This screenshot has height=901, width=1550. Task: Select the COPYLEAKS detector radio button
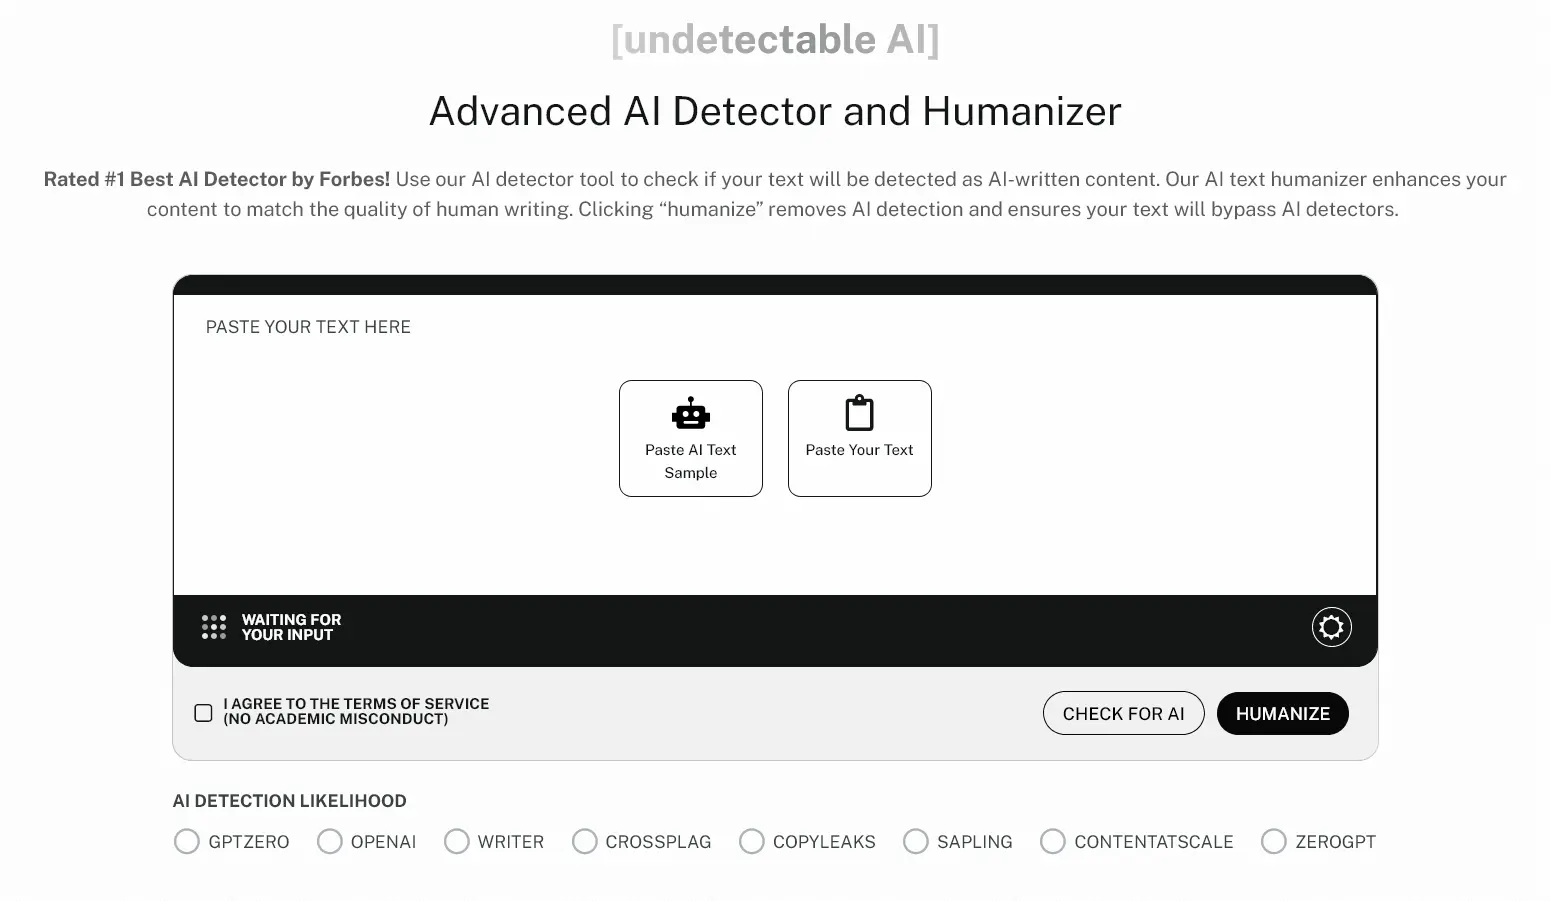tap(751, 841)
